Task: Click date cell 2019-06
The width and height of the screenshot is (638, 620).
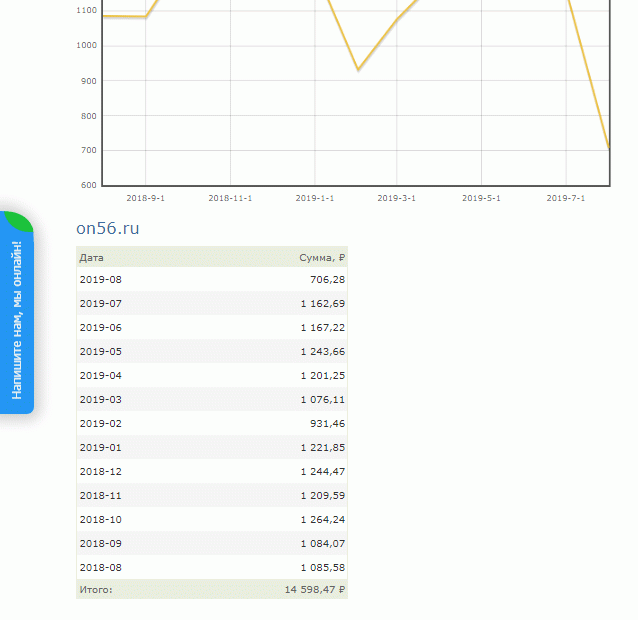Action: 101,327
